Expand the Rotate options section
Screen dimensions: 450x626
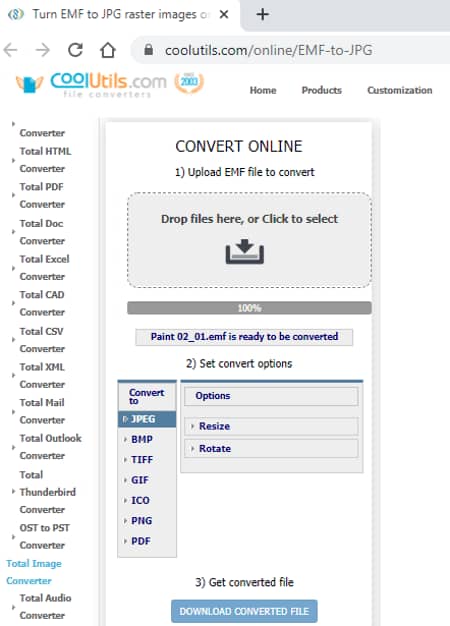click(271, 449)
